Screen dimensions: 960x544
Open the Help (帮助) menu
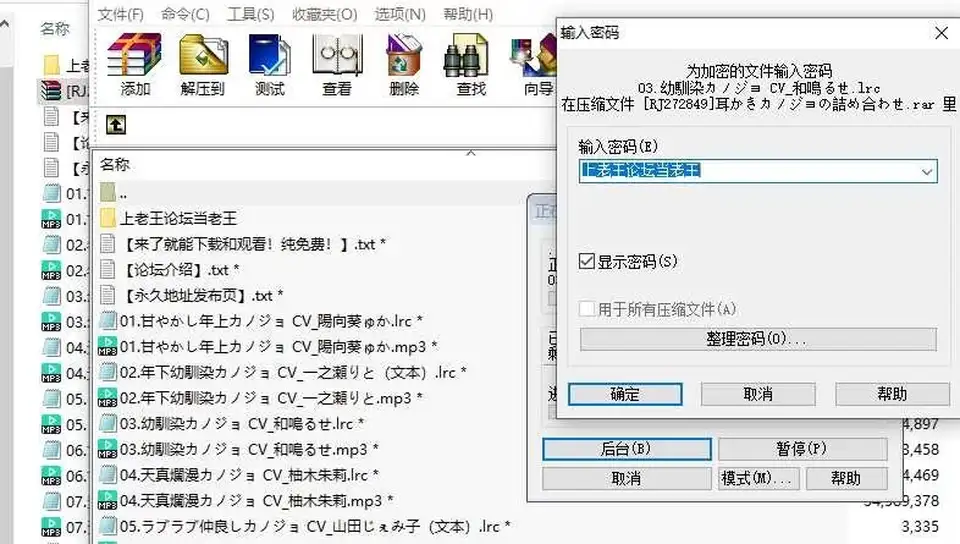click(468, 14)
